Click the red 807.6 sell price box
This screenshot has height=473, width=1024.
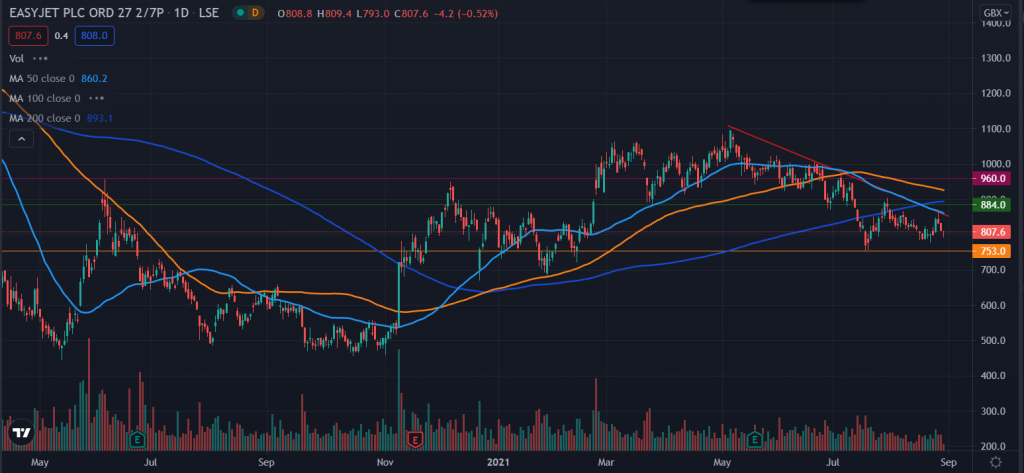coord(27,37)
